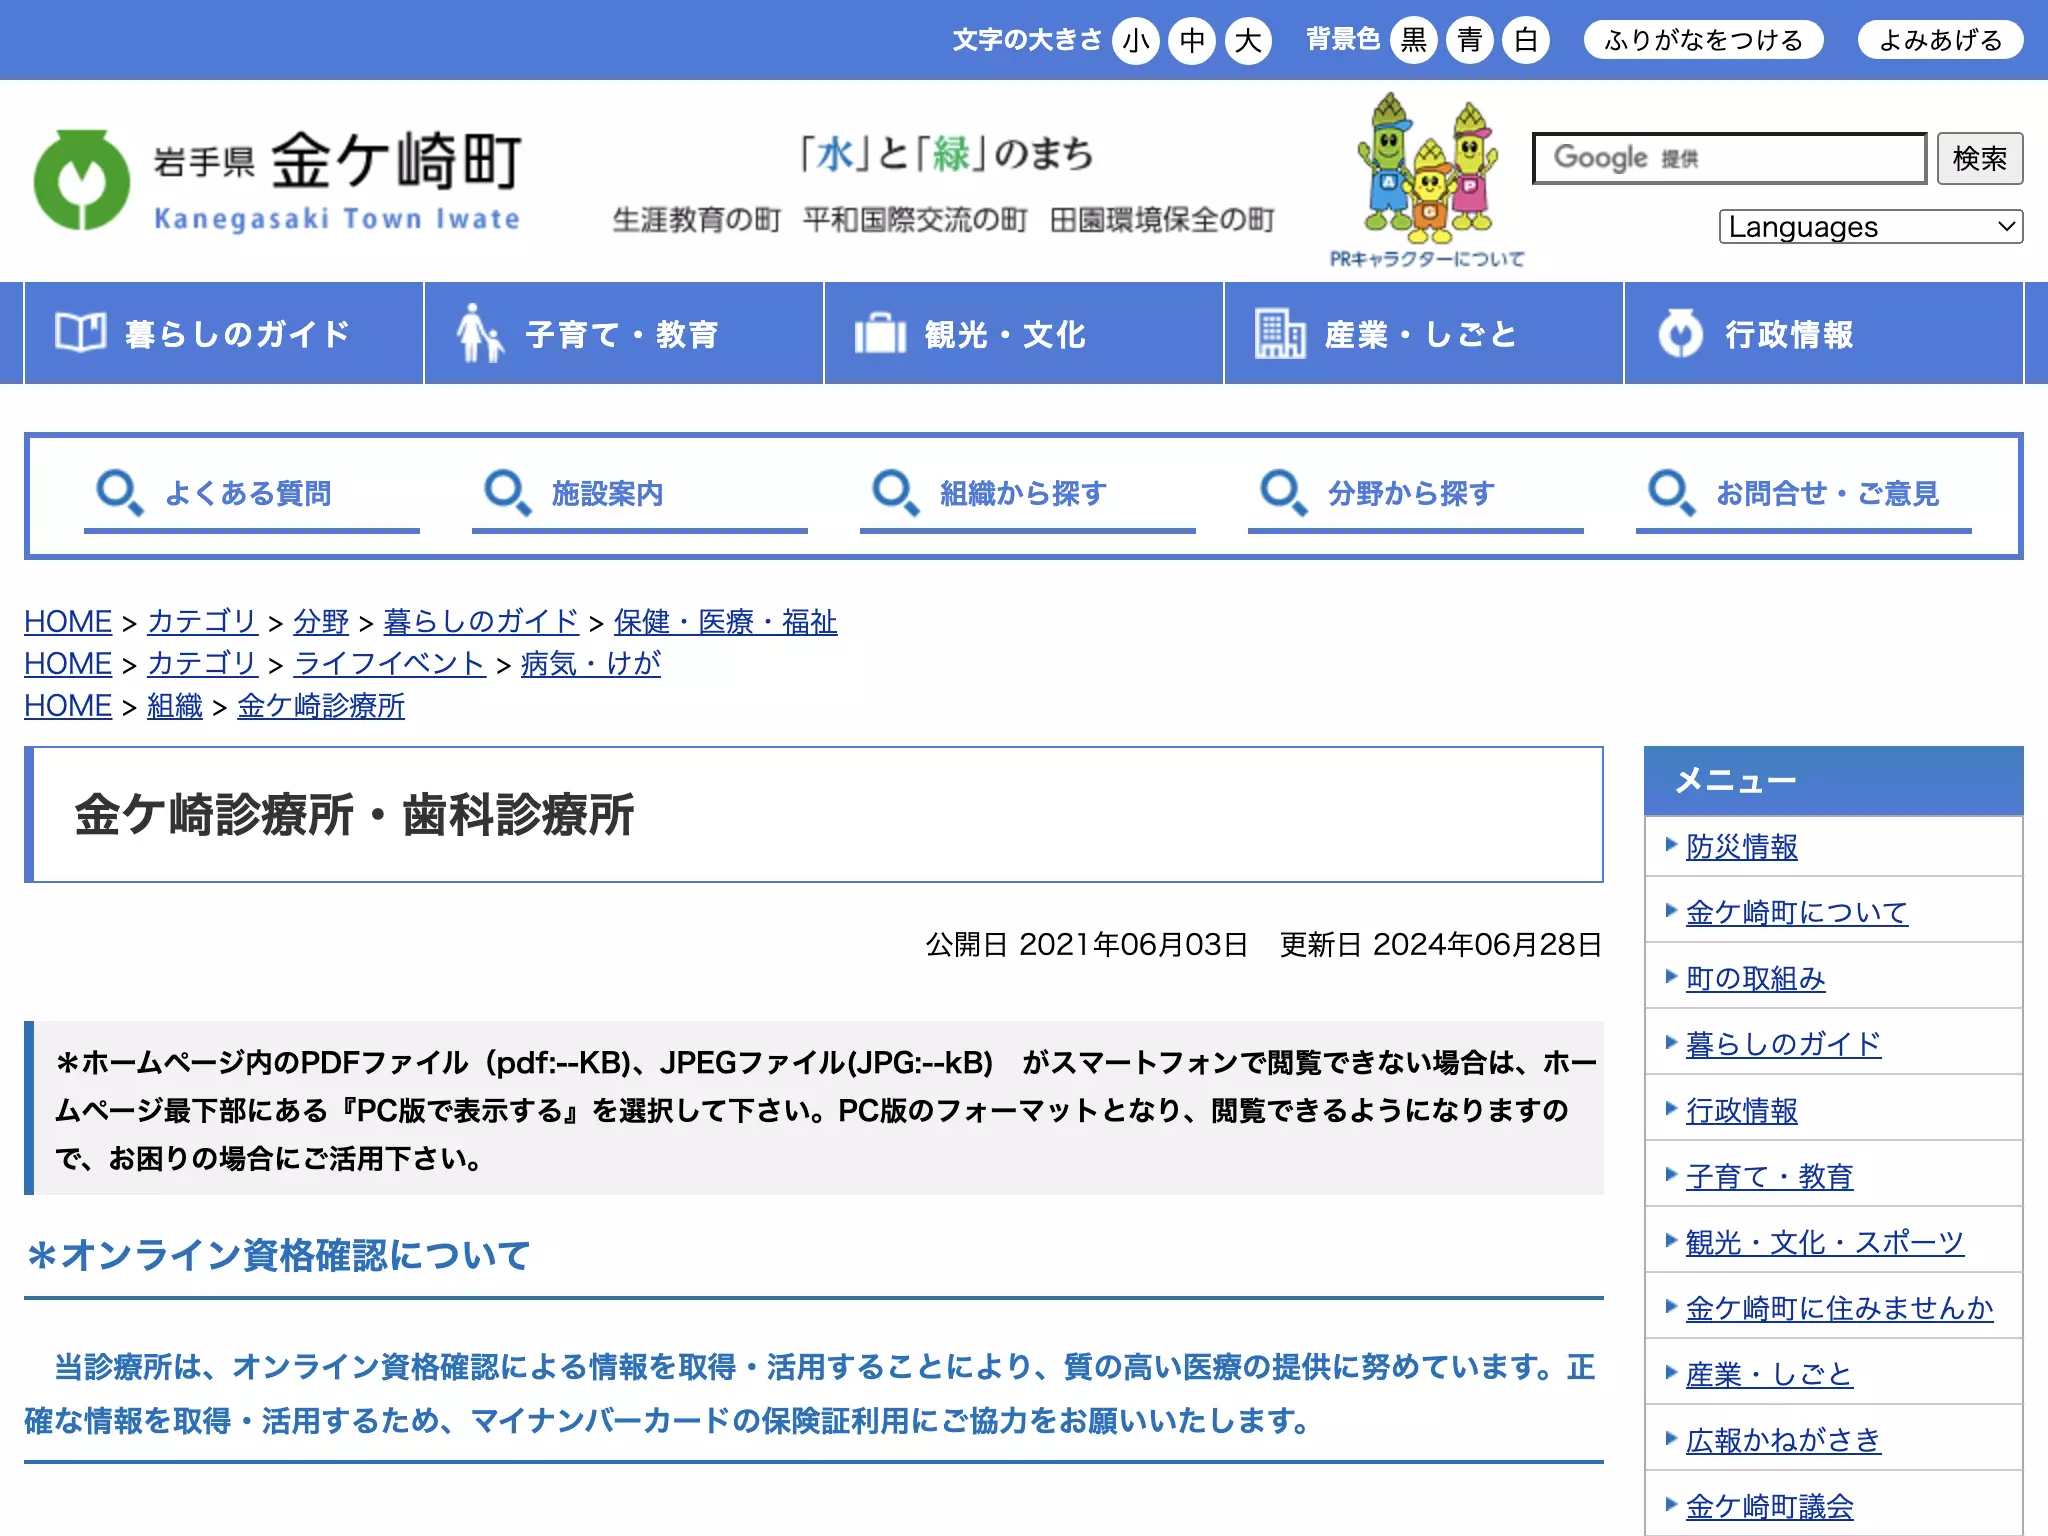Focus the Google search input field
The image size is (2048, 1536).
(1729, 158)
